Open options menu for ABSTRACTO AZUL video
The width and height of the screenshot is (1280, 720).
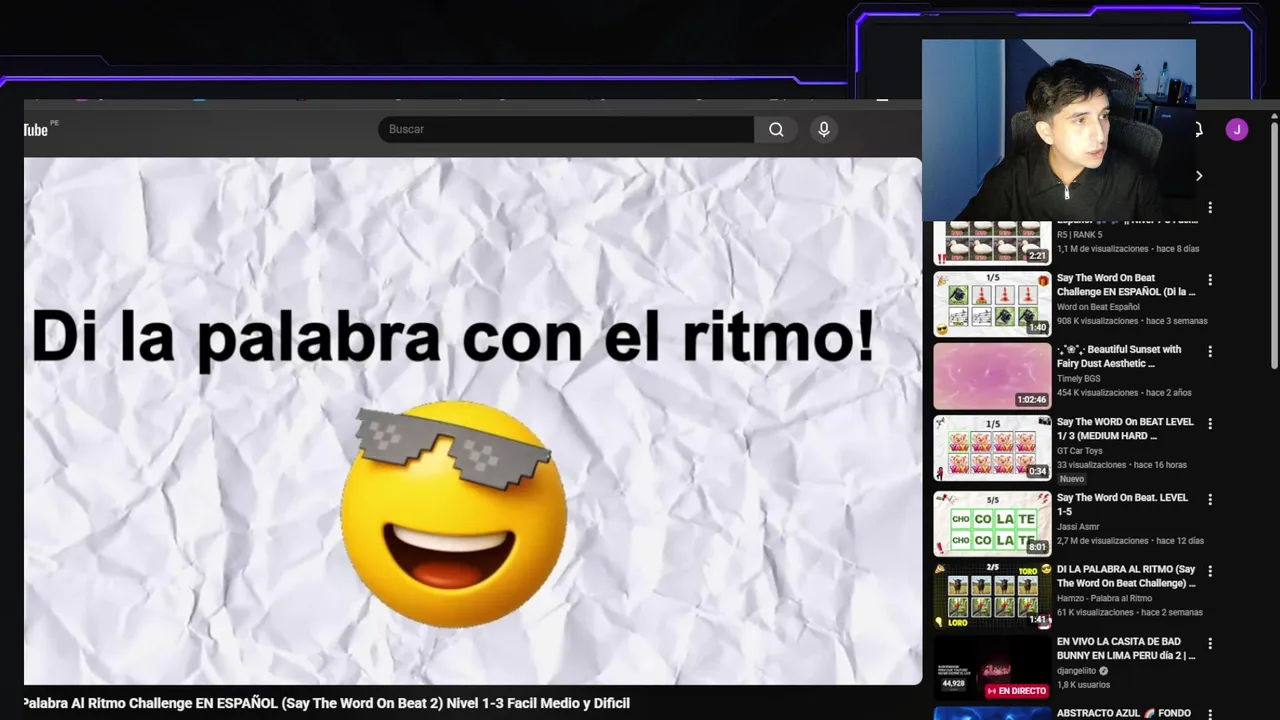(x=1210, y=712)
